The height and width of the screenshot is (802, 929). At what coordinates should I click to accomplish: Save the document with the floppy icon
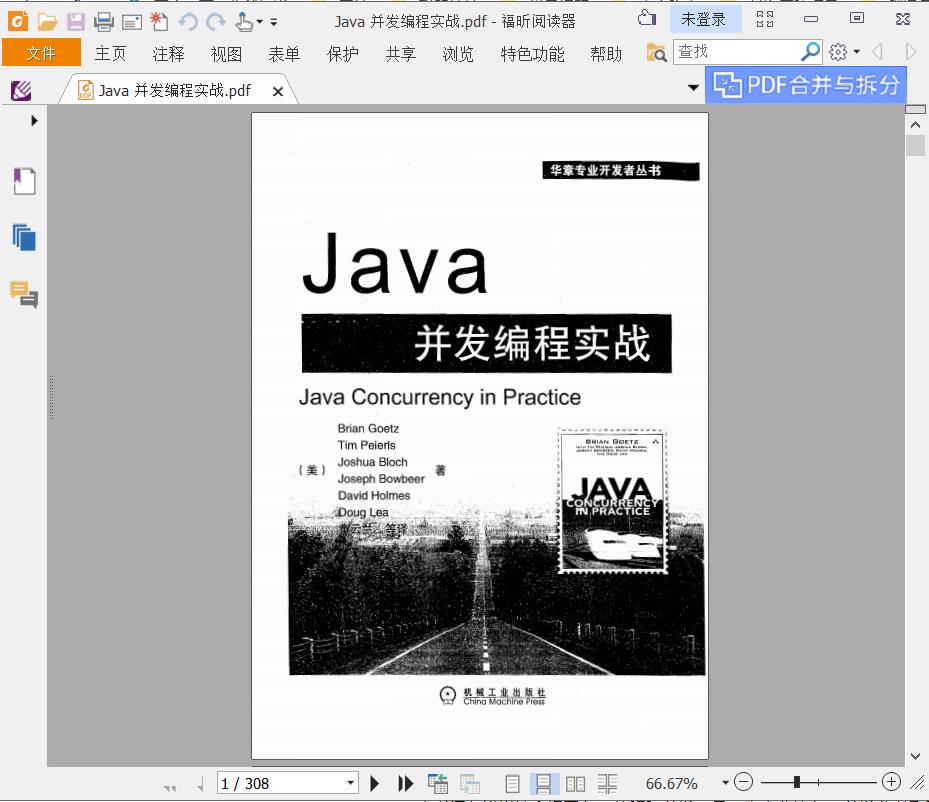pos(75,23)
